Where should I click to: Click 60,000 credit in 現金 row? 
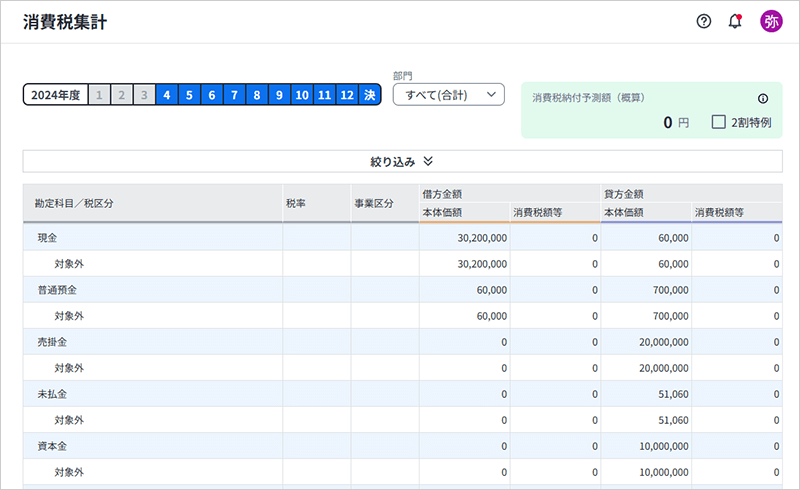coord(673,238)
